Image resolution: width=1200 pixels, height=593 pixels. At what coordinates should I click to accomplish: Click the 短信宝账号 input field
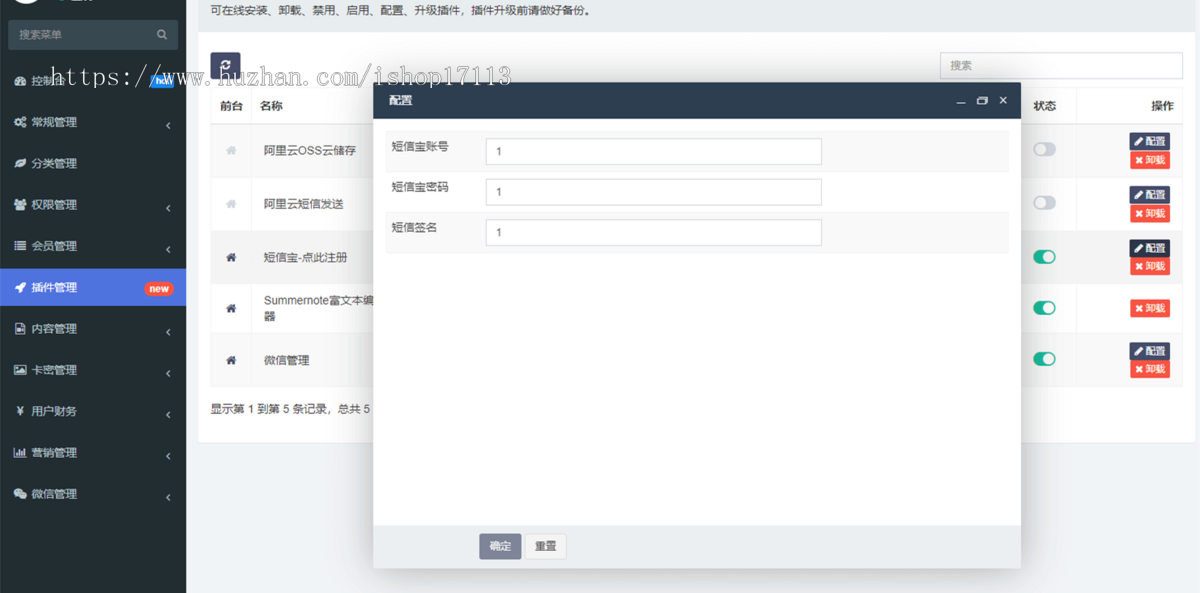coord(653,152)
